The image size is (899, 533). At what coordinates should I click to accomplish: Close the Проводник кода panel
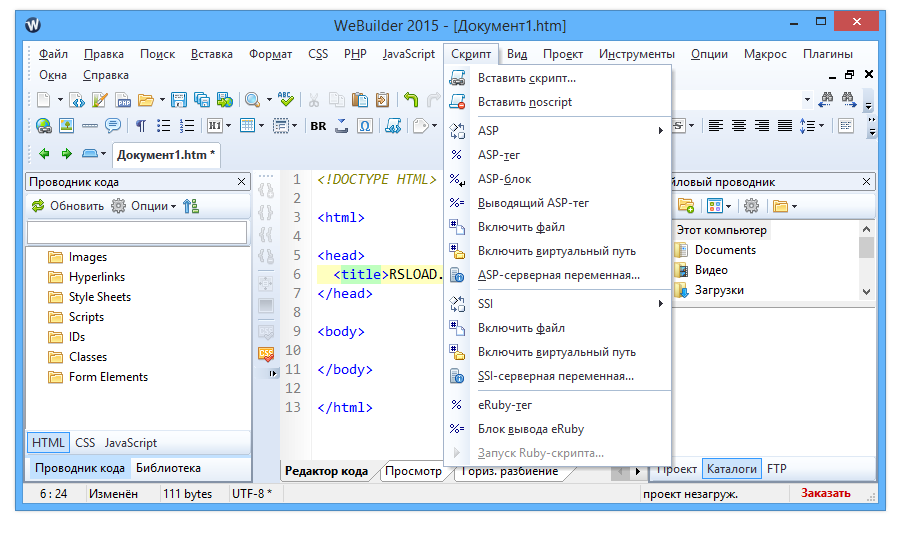pos(241,182)
